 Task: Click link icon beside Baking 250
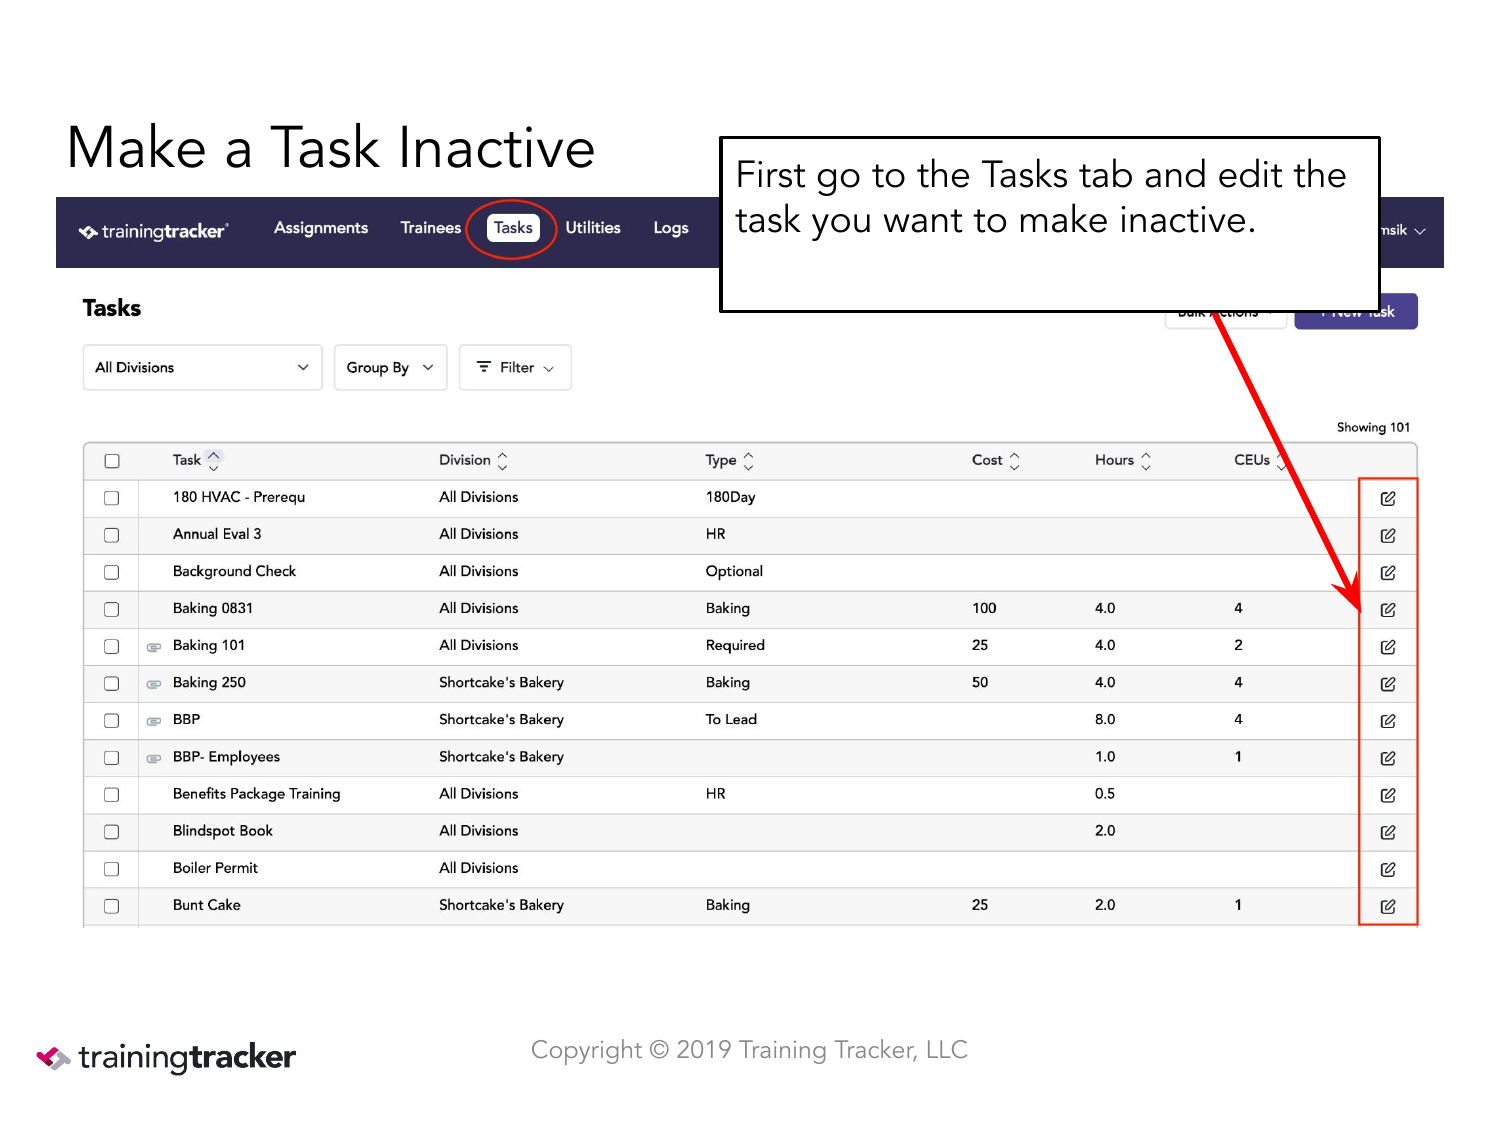pos(154,684)
